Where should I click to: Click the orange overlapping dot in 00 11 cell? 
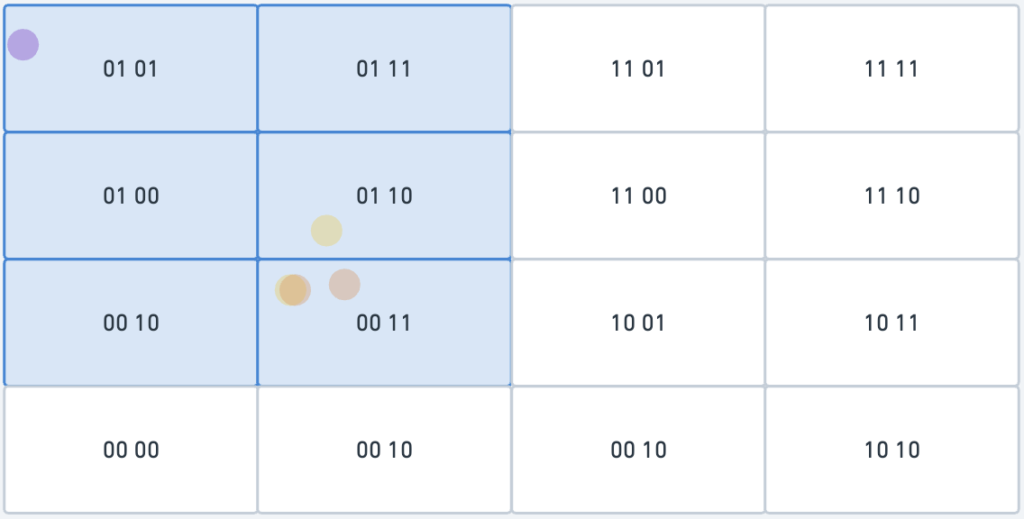click(x=295, y=290)
